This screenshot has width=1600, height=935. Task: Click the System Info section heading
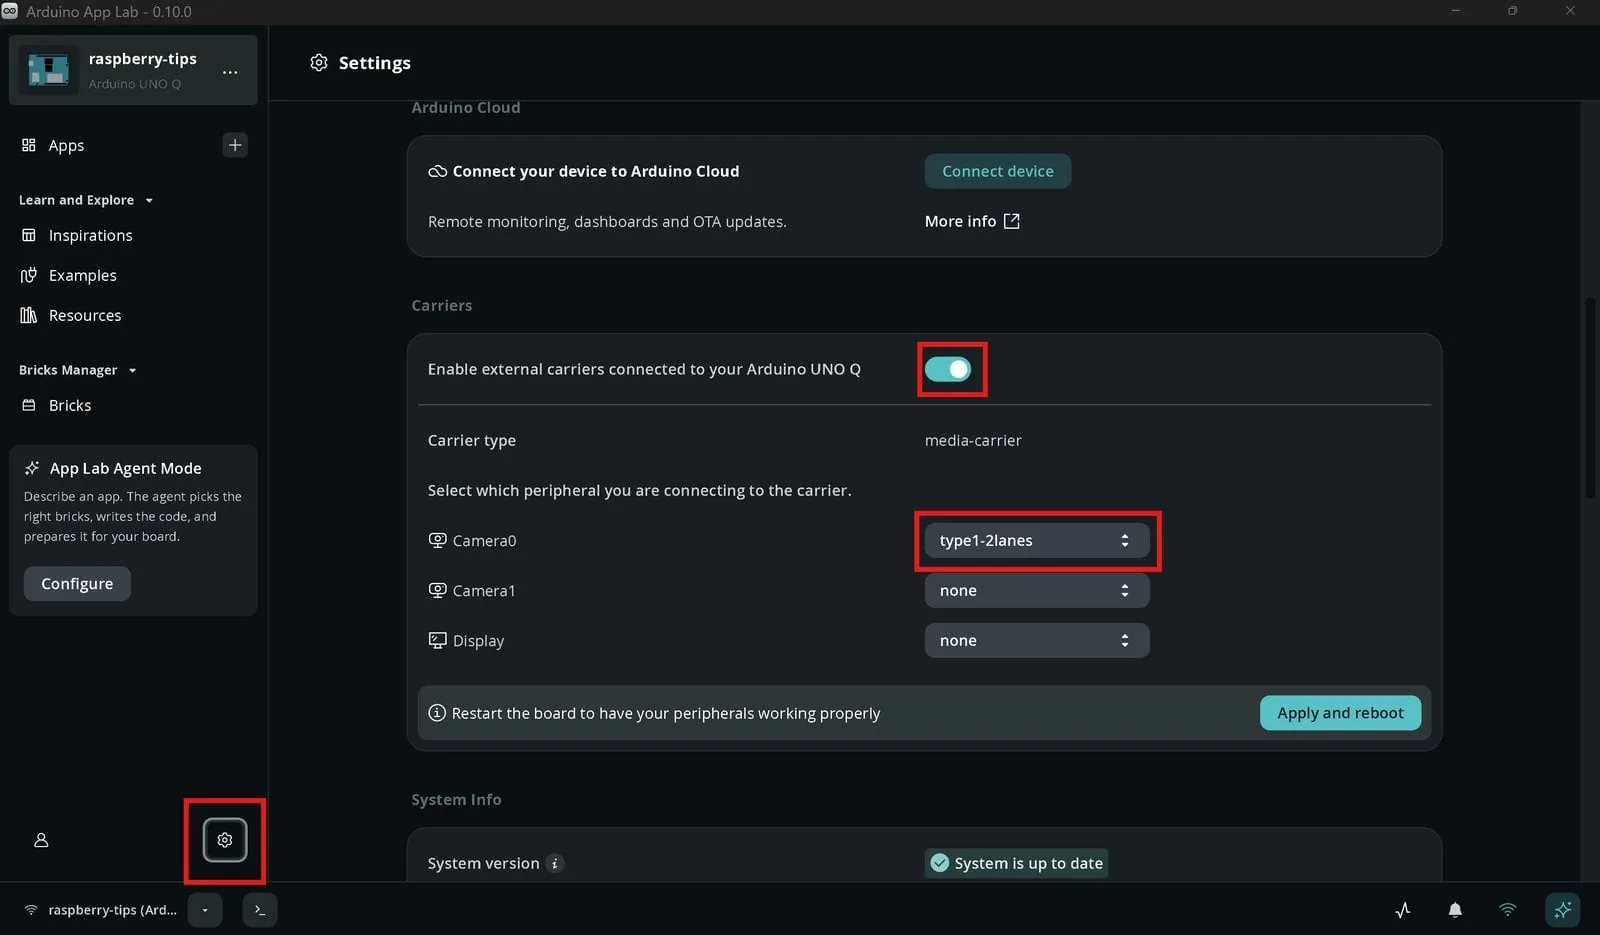456,799
